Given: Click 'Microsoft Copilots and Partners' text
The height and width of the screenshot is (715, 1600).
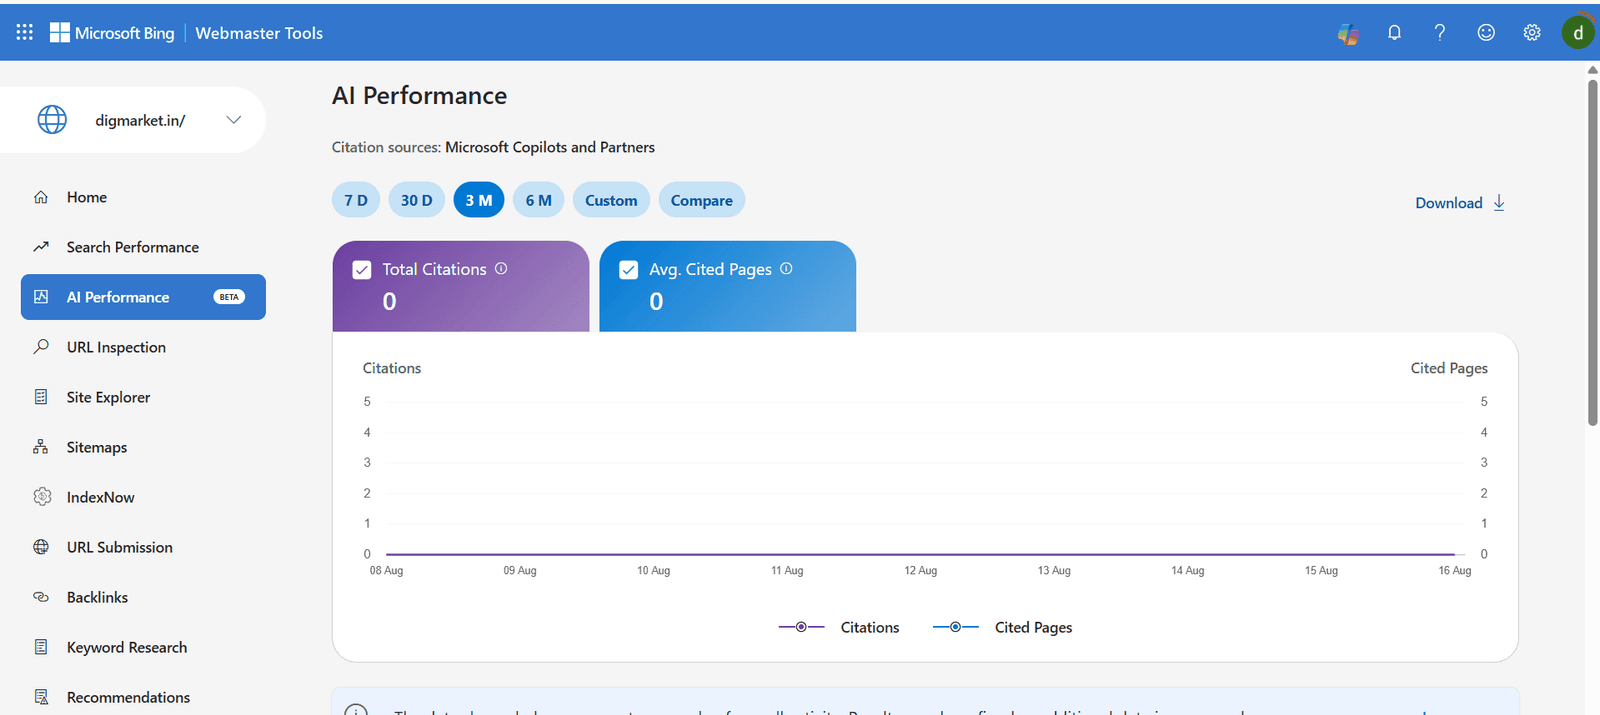Looking at the screenshot, I should coord(550,147).
